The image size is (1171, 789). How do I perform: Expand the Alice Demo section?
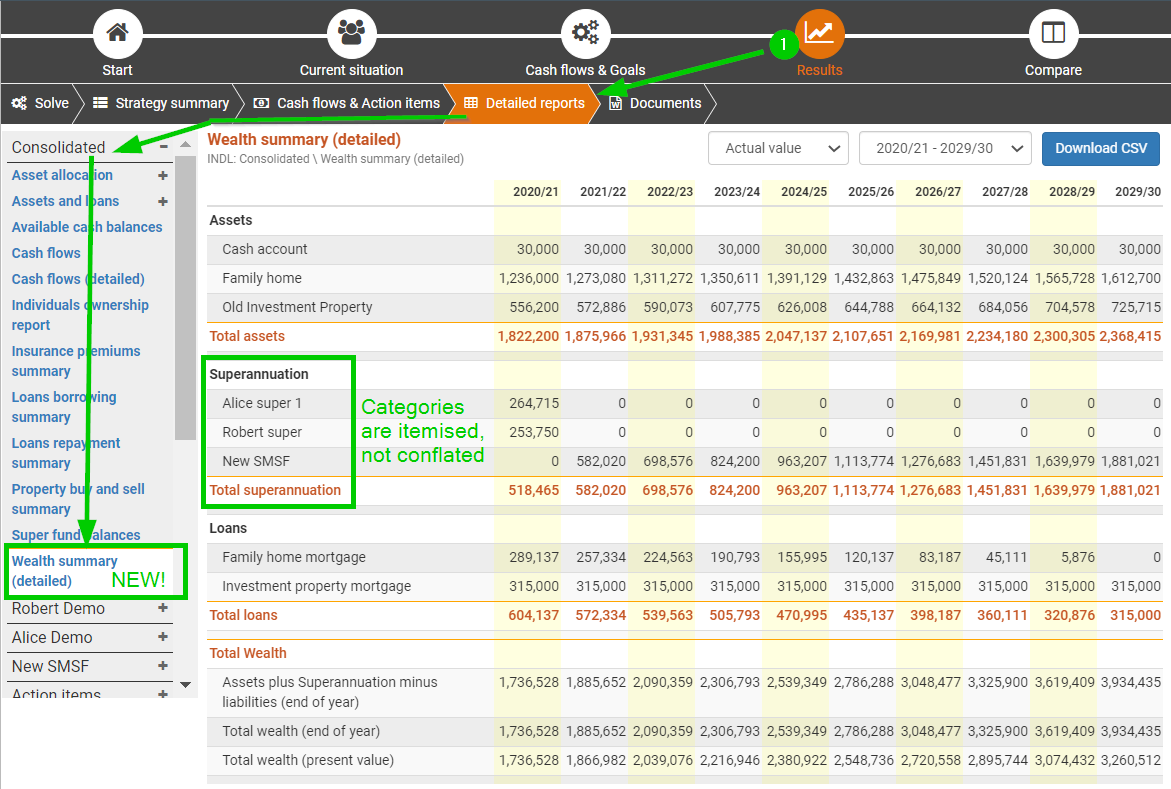[163, 637]
